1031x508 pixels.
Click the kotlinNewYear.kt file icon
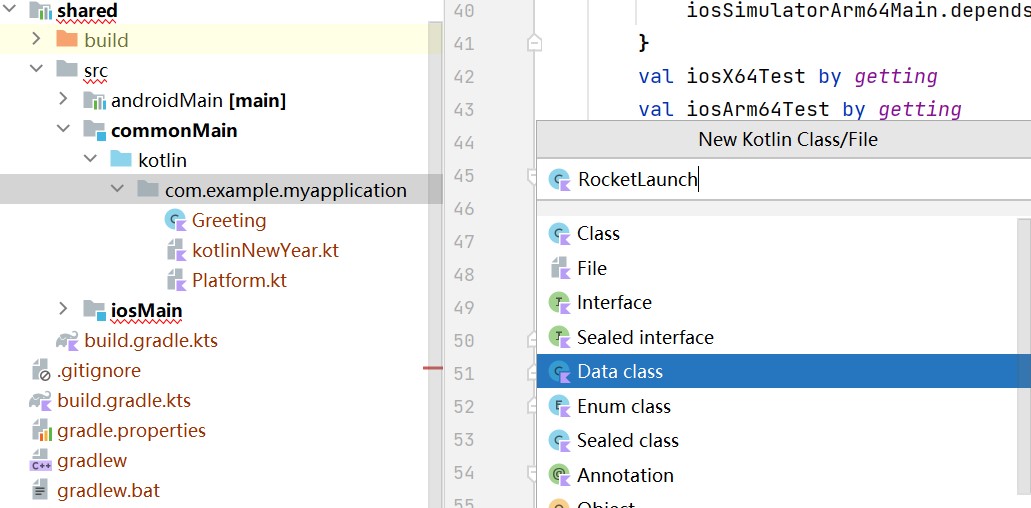tap(176, 250)
